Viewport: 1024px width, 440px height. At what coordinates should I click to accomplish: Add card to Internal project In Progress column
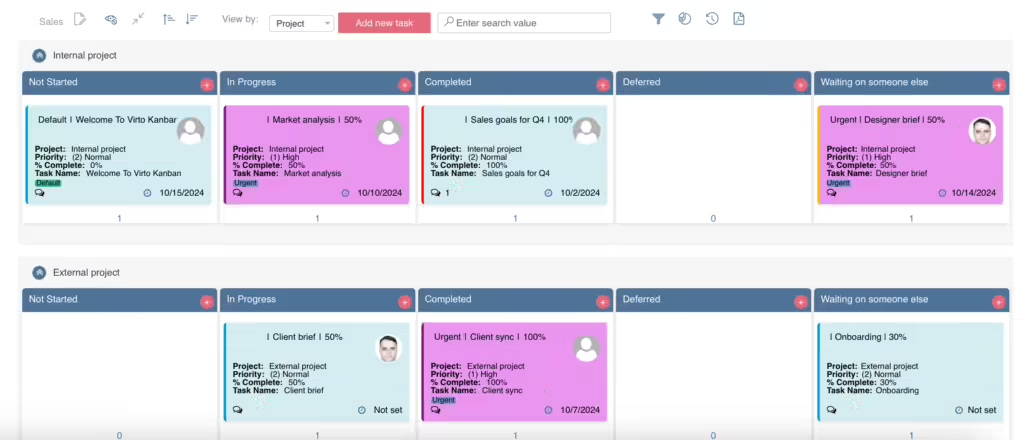(405, 85)
